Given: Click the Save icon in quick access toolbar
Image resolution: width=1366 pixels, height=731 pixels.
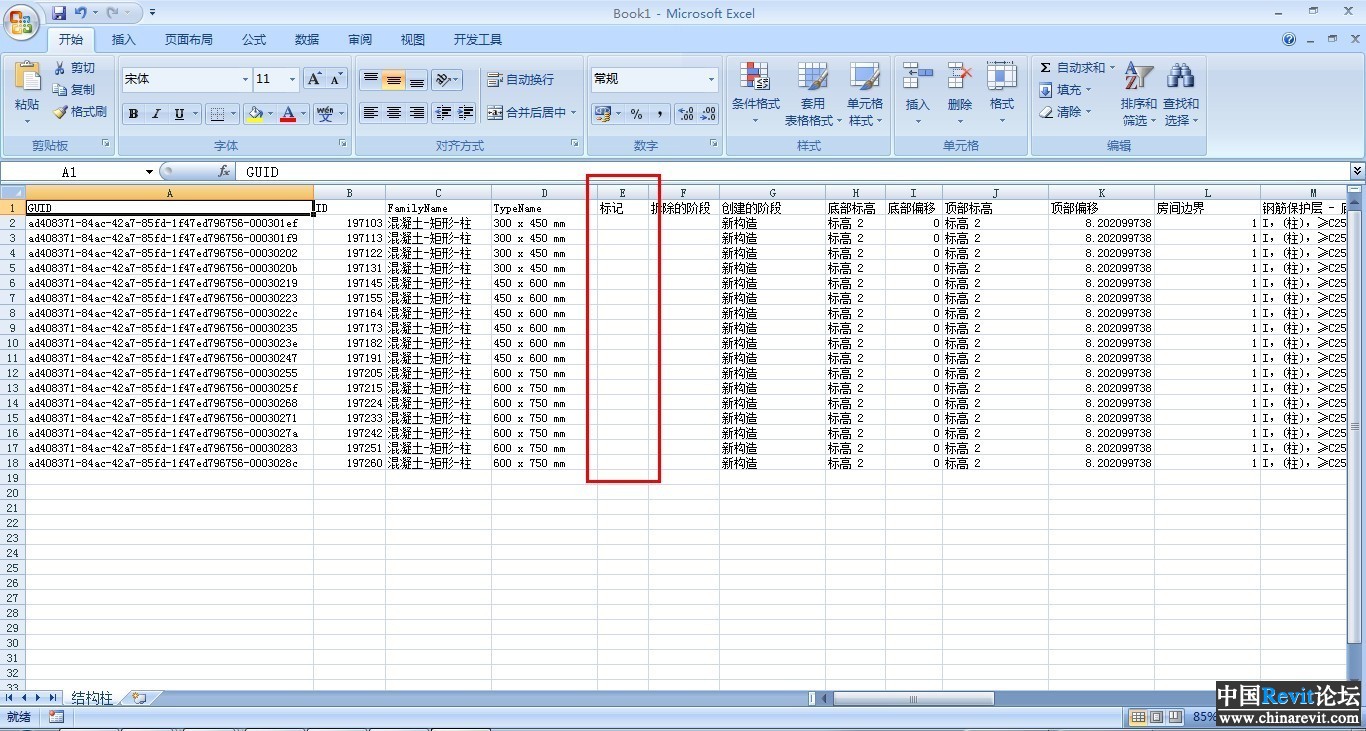Looking at the screenshot, I should (x=59, y=13).
